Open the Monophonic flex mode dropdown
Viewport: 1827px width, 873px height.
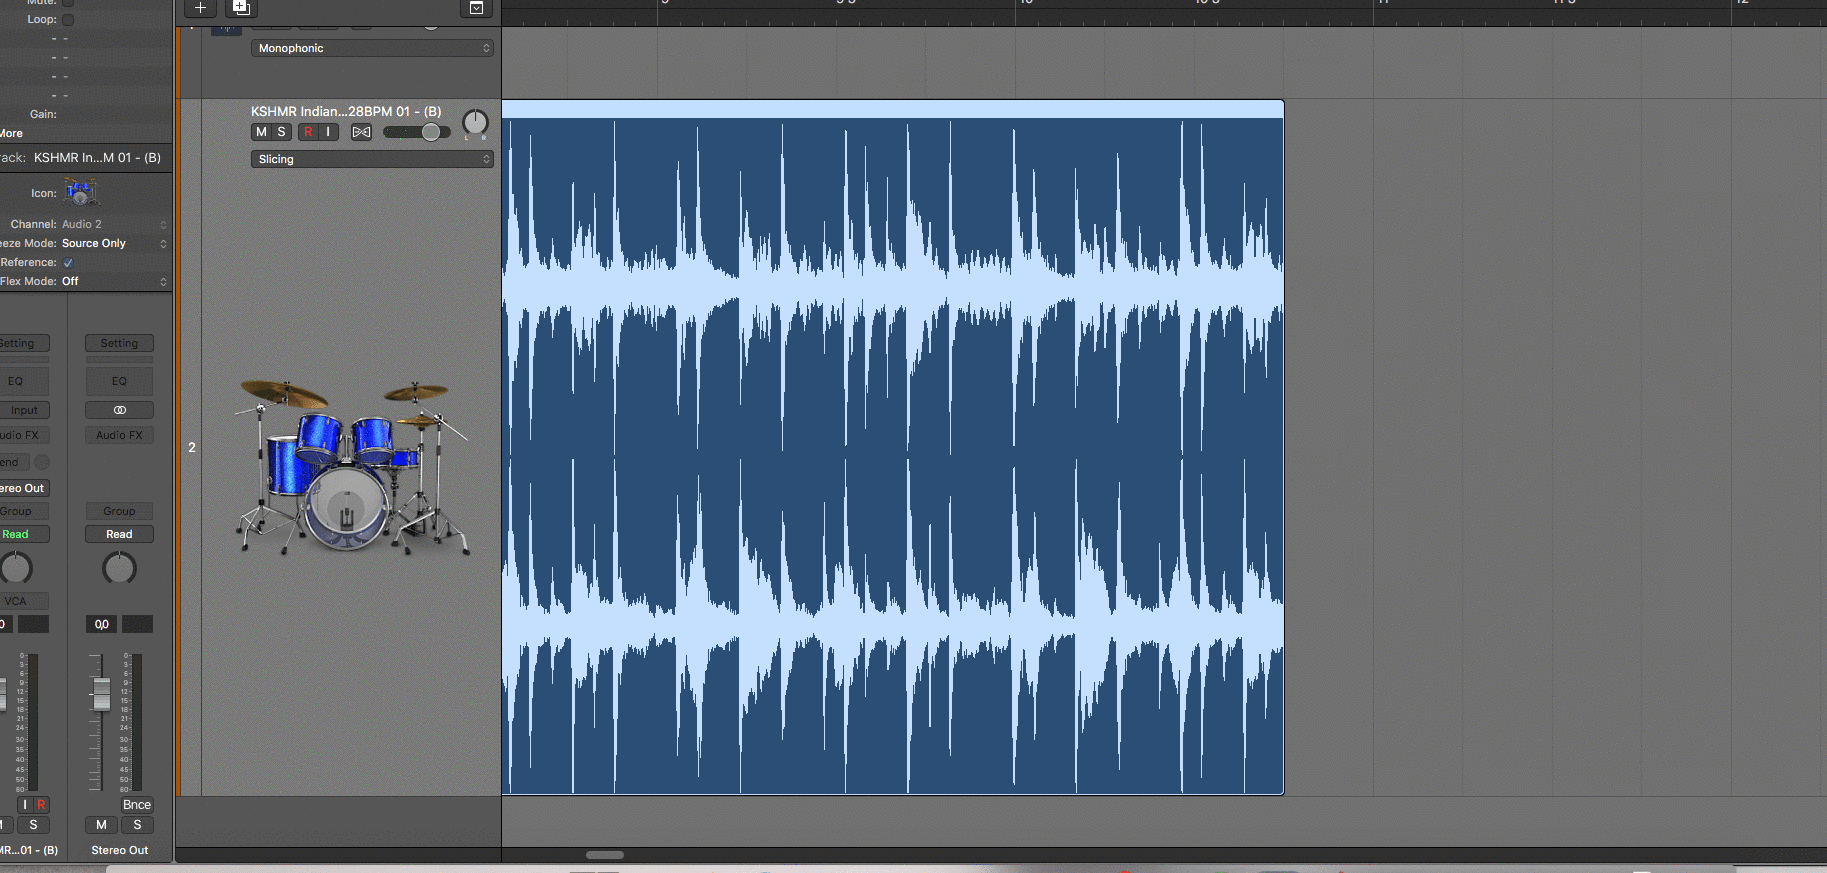click(x=372, y=48)
